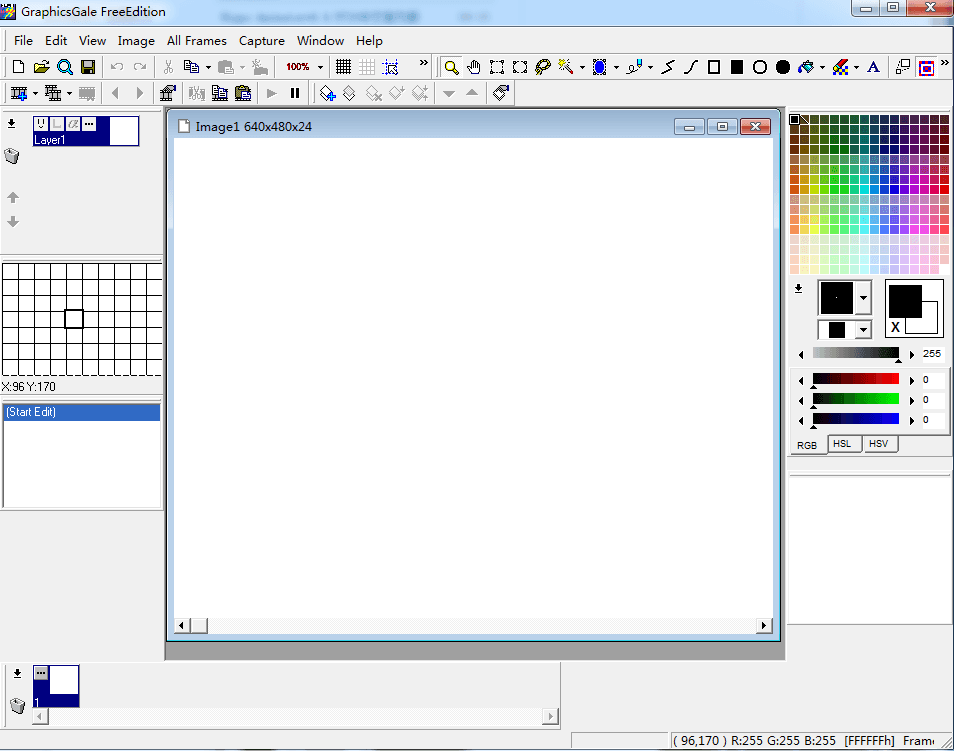Switch to the HSV color tab
Screen dimensions: 954x751
click(x=879, y=444)
